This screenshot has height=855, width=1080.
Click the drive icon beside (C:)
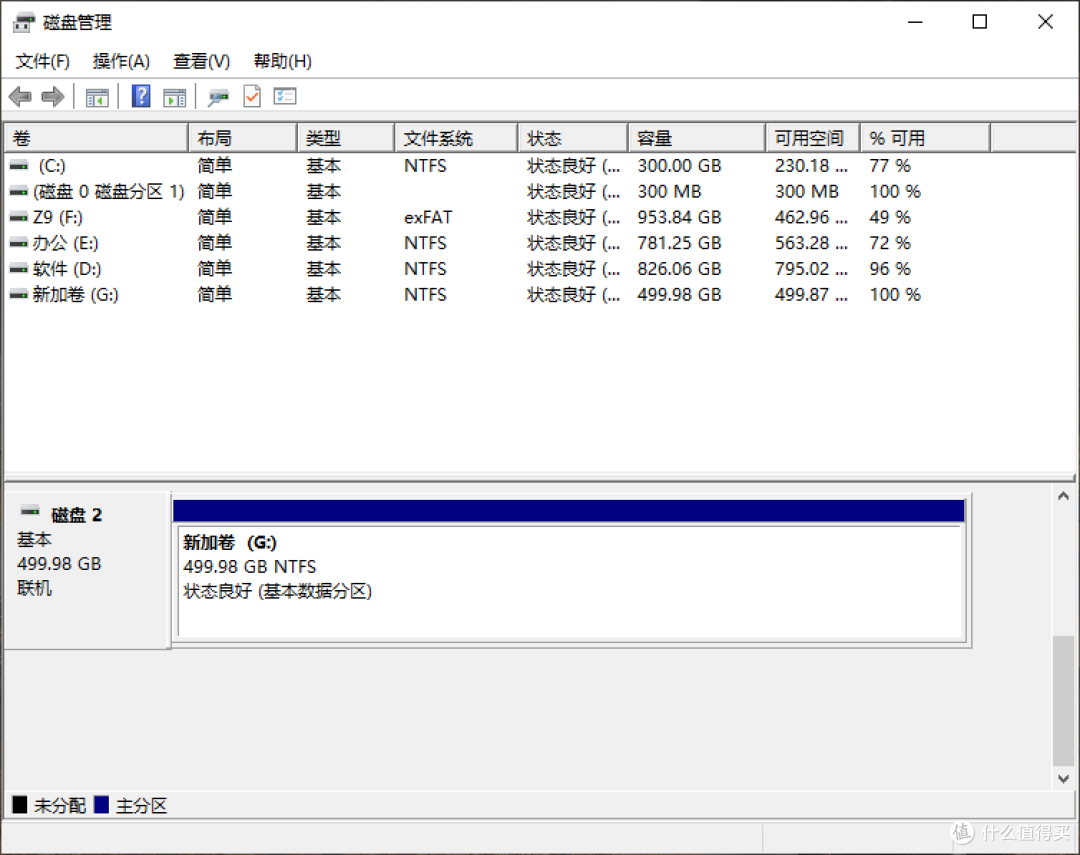coord(19,165)
